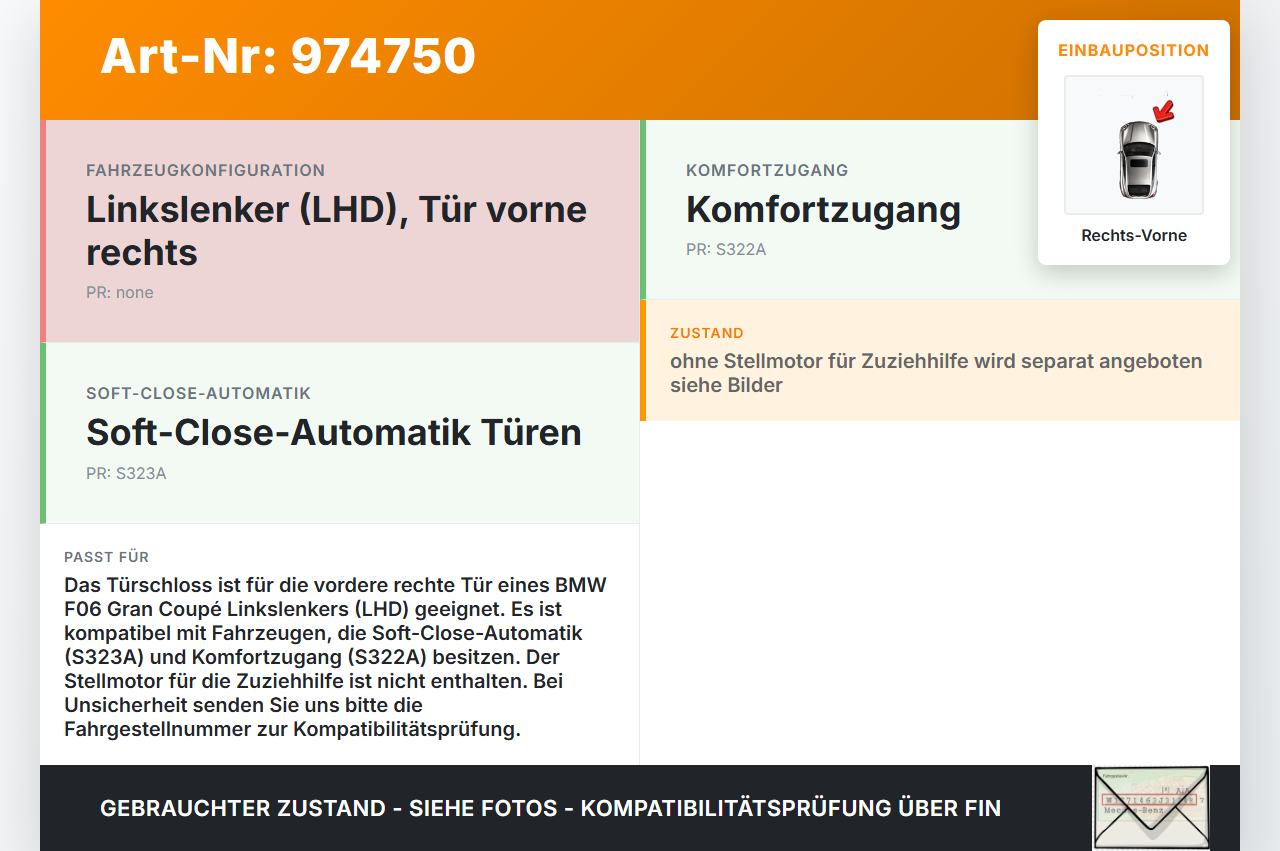Click the black footer bar mentioning FIN check
Screen dimensions: 1280x851
pyautogui.click(x=550, y=808)
